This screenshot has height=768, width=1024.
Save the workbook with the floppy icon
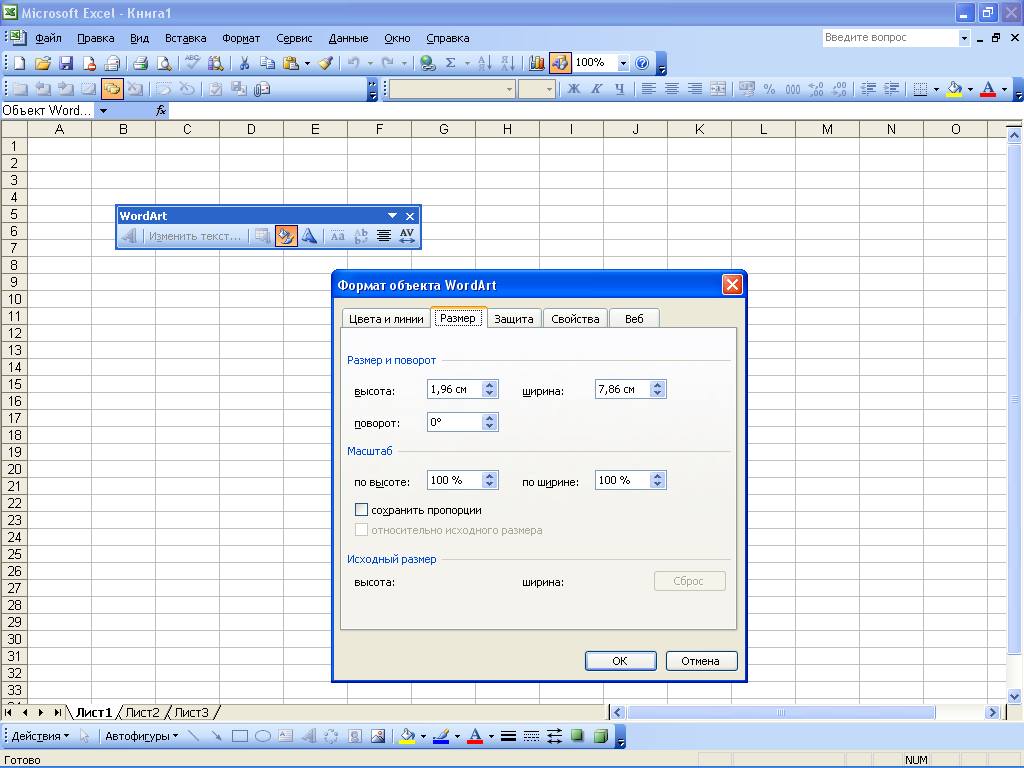66,63
